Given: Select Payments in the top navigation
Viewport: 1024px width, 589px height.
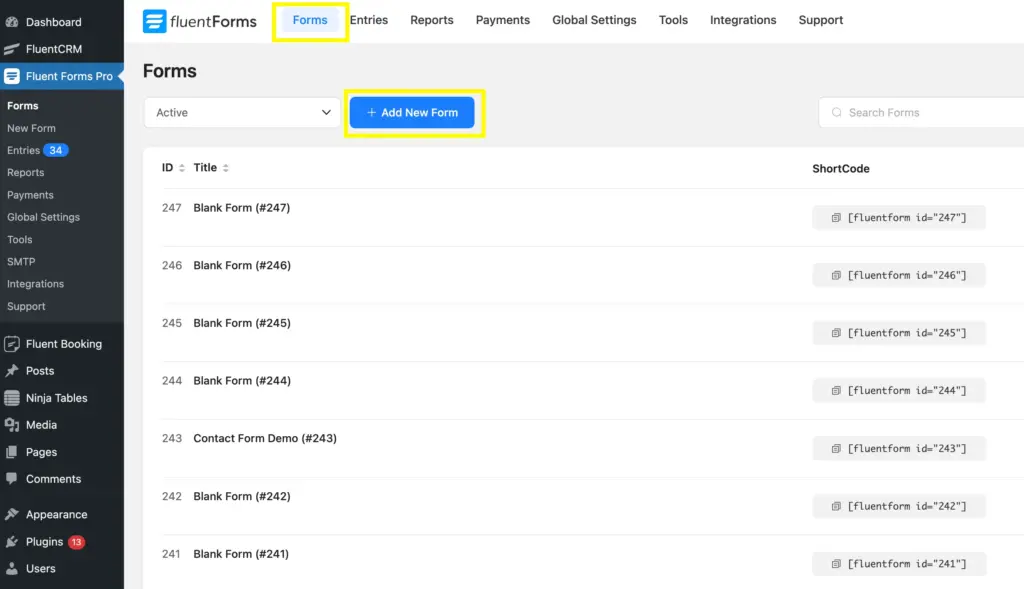Looking at the screenshot, I should click(502, 20).
